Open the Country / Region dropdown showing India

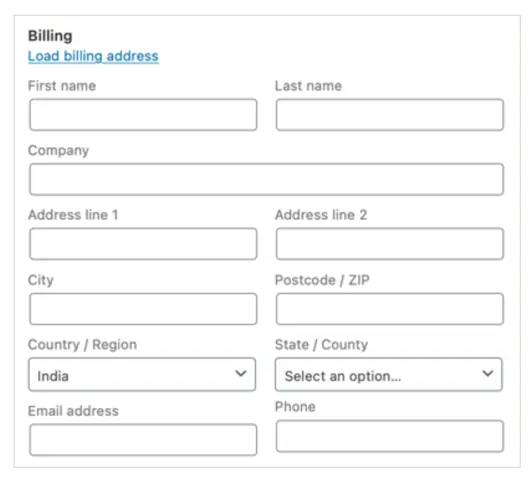pyautogui.click(x=142, y=375)
